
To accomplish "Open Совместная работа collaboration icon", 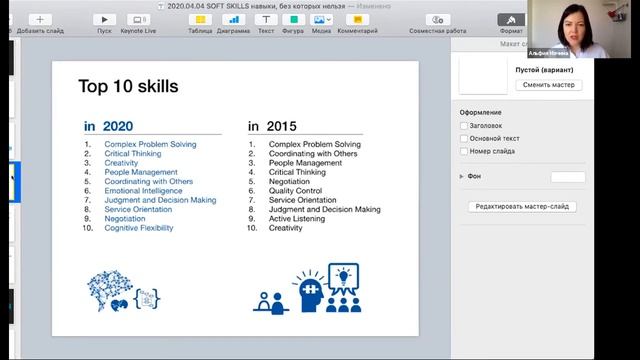I will coord(438,20).
